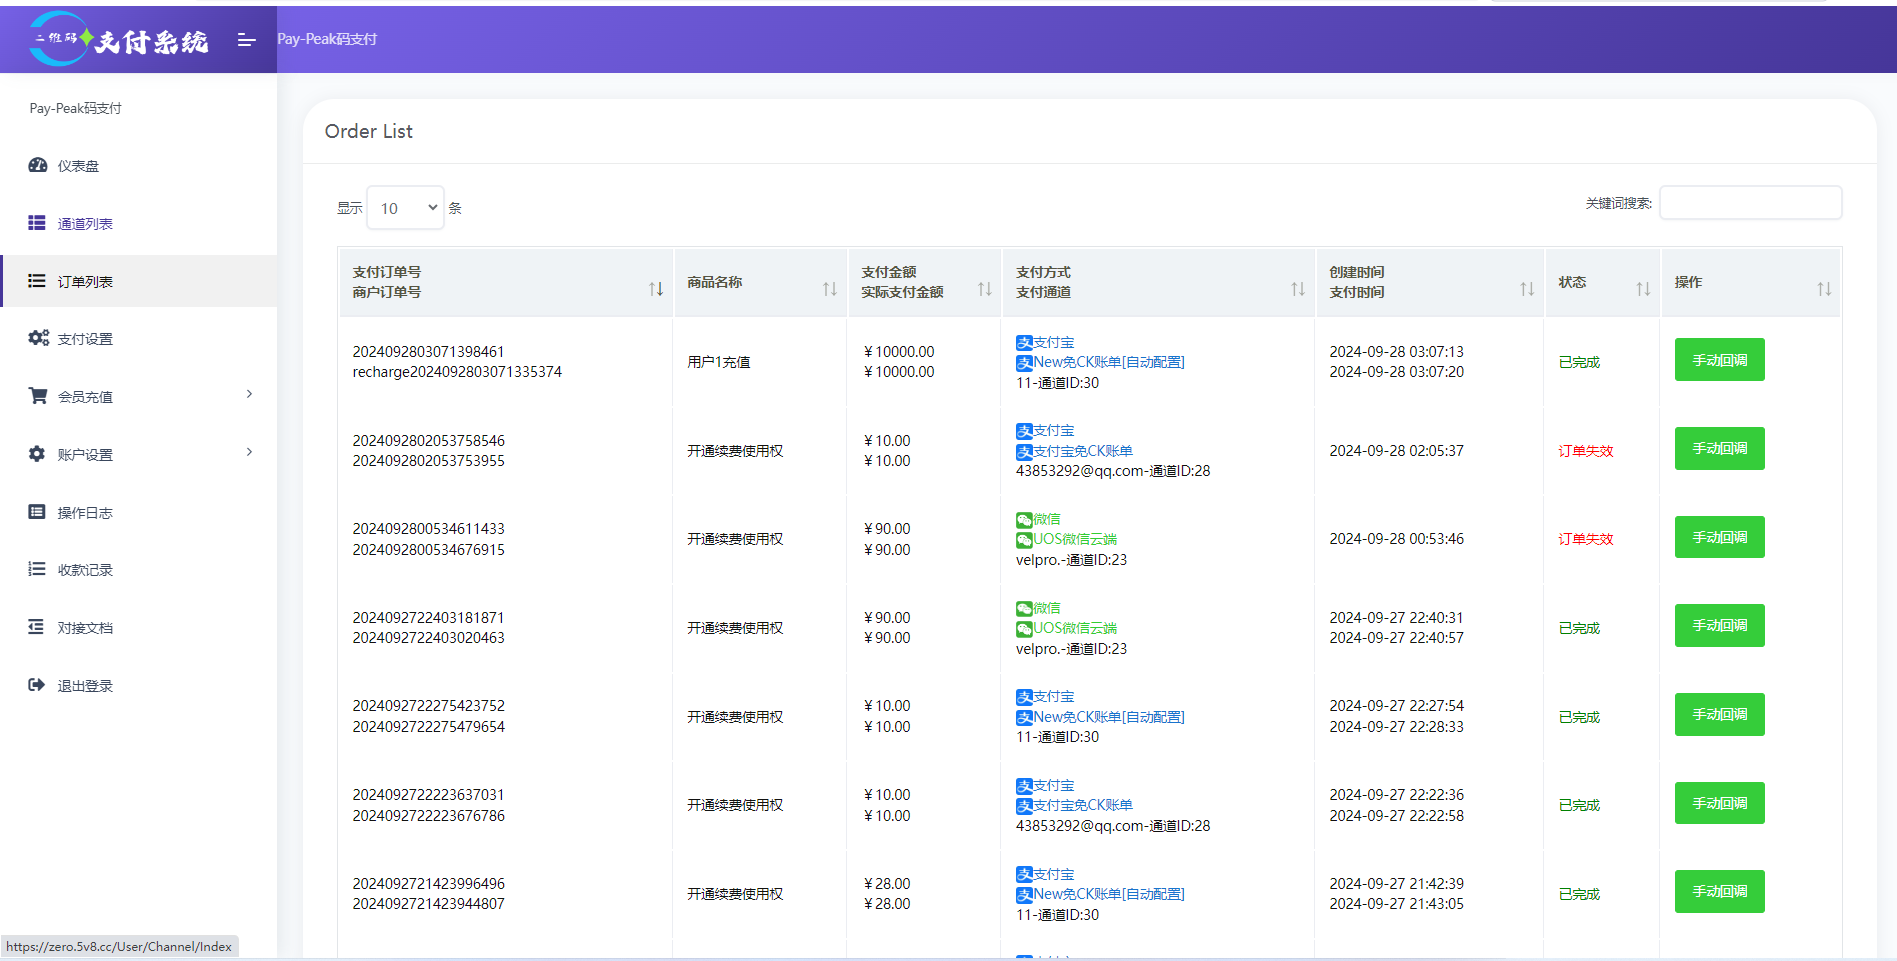This screenshot has width=1897, height=961.
Task: Click the payment records list icon
Action: [x=37, y=569]
